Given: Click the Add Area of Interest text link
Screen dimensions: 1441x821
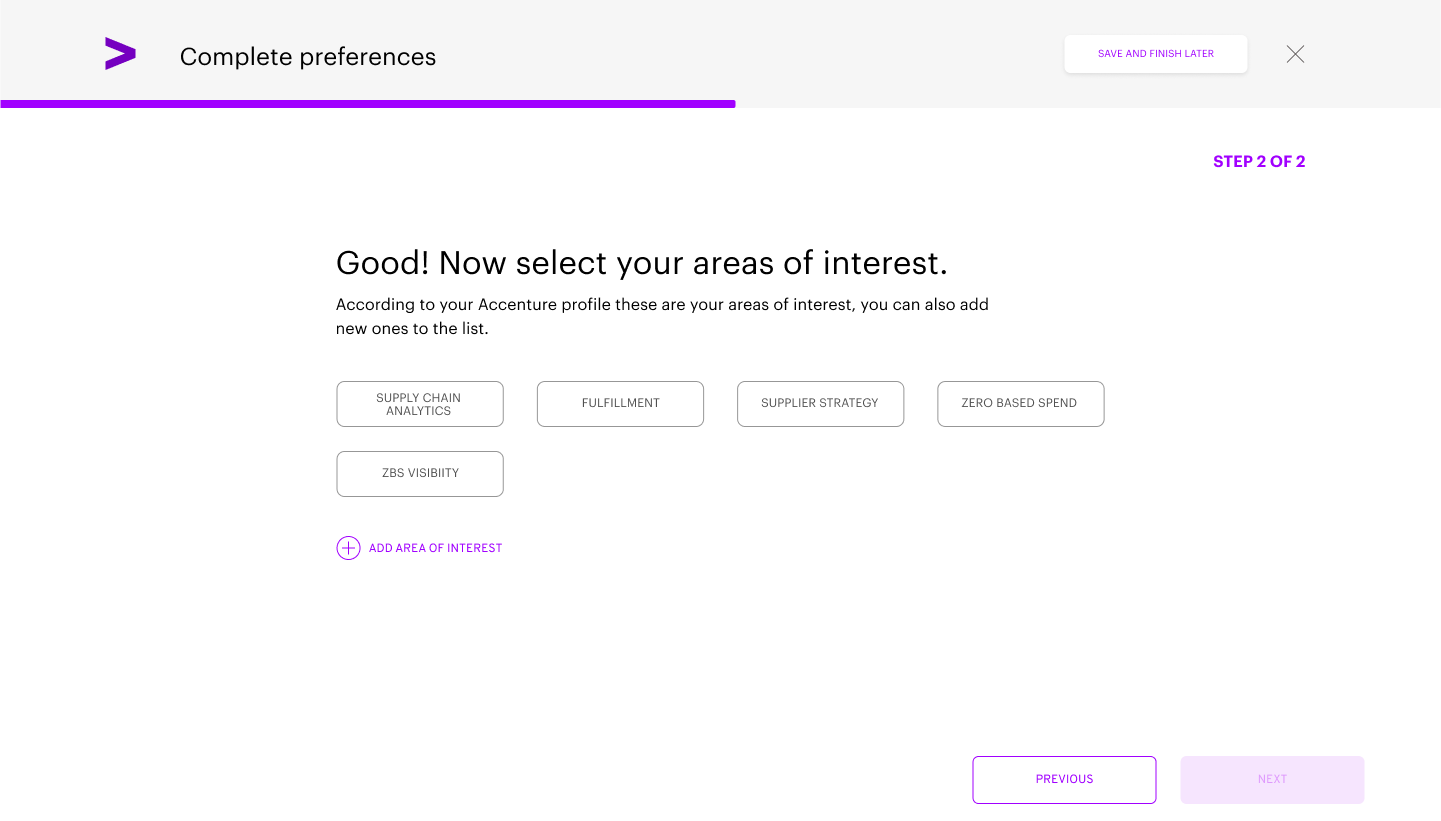Looking at the screenshot, I should [x=435, y=548].
